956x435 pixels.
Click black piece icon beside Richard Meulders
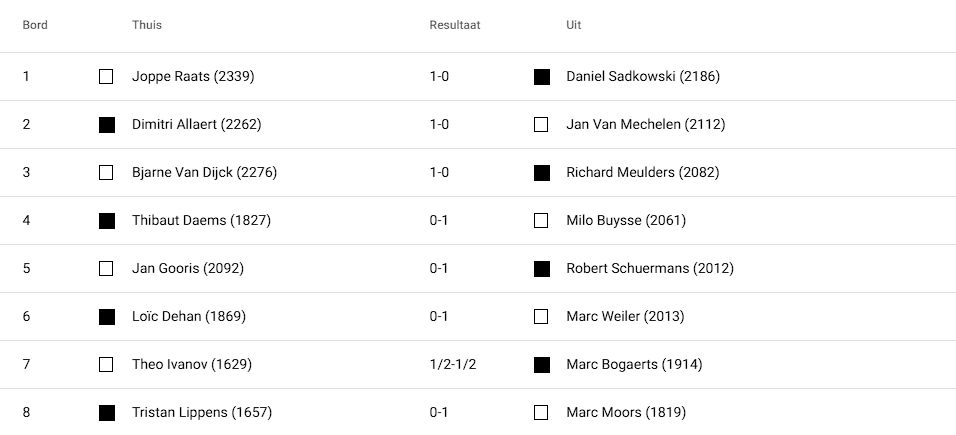click(542, 173)
